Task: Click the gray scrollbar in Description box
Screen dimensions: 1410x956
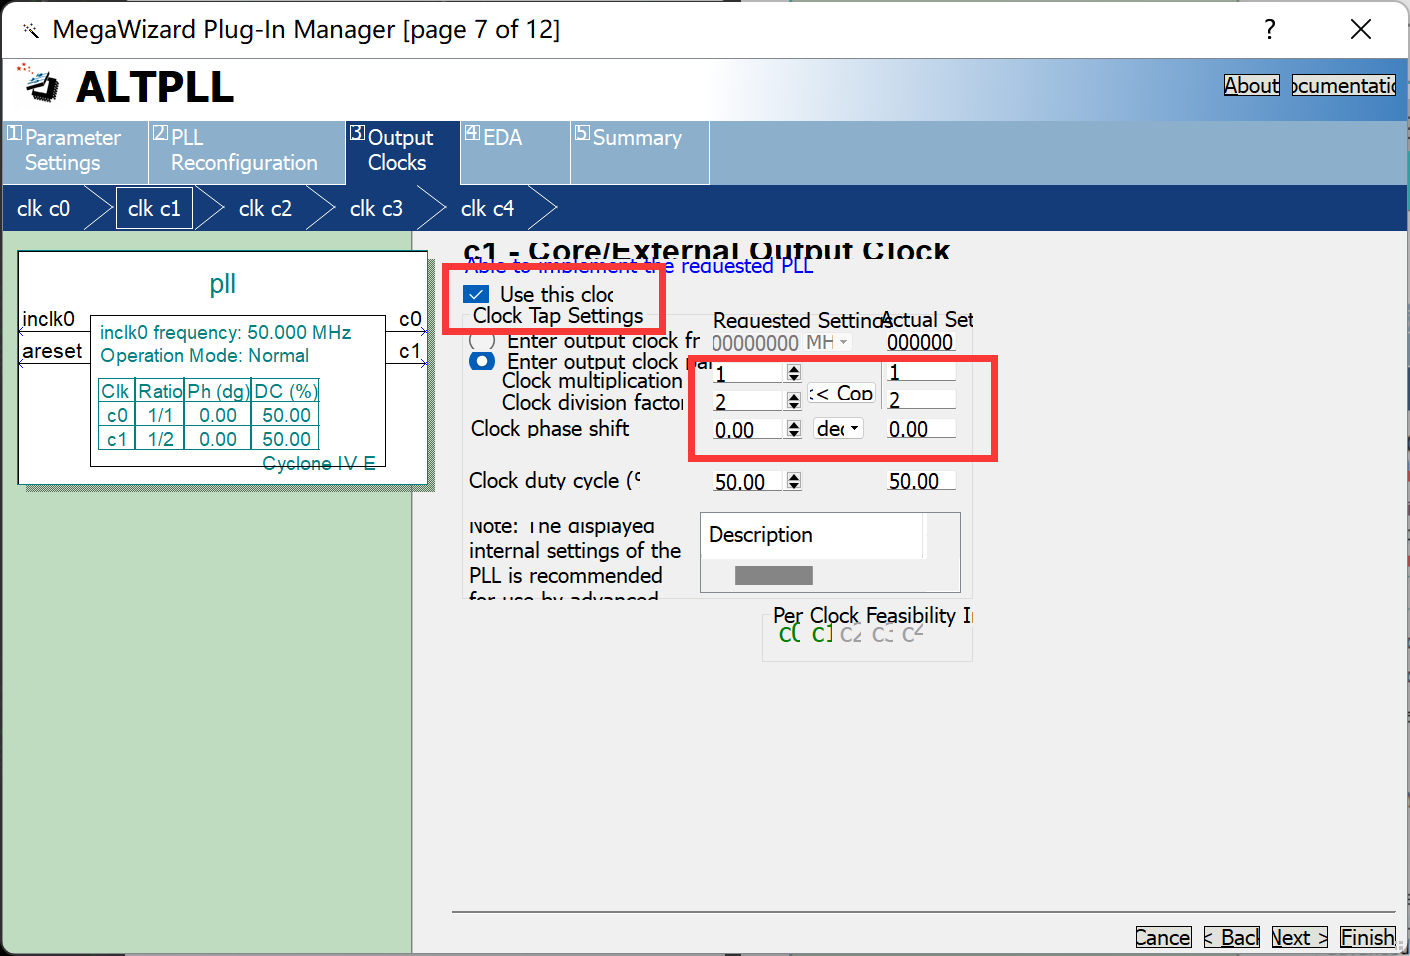Action: pyautogui.click(x=774, y=575)
